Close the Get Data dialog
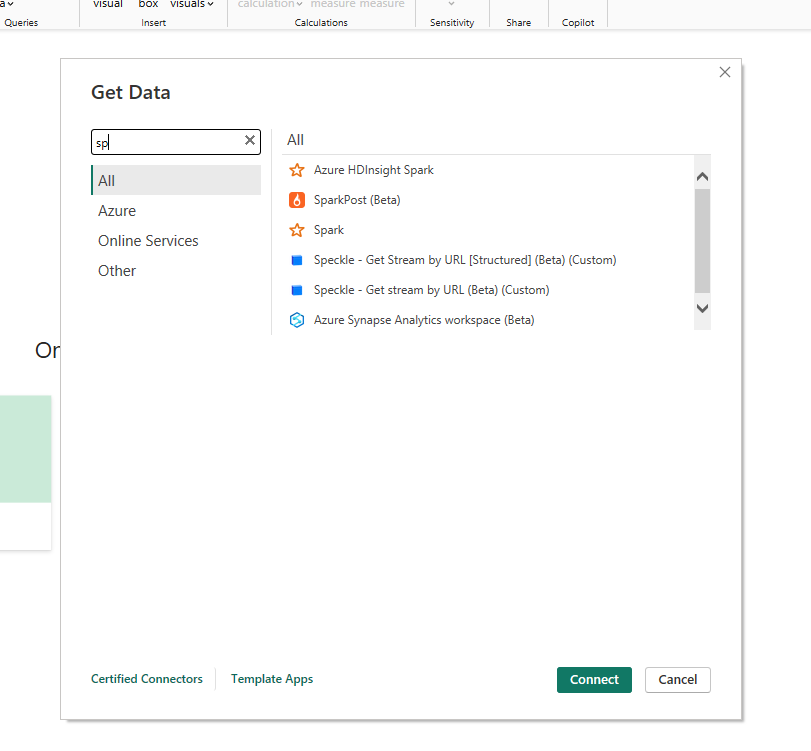The width and height of the screenshot is (811, 751). coord(725,72)
